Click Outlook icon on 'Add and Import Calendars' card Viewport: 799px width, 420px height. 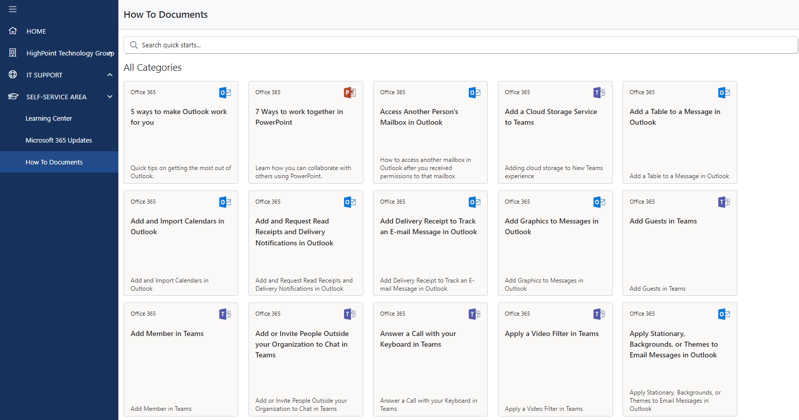pos(225,202)
